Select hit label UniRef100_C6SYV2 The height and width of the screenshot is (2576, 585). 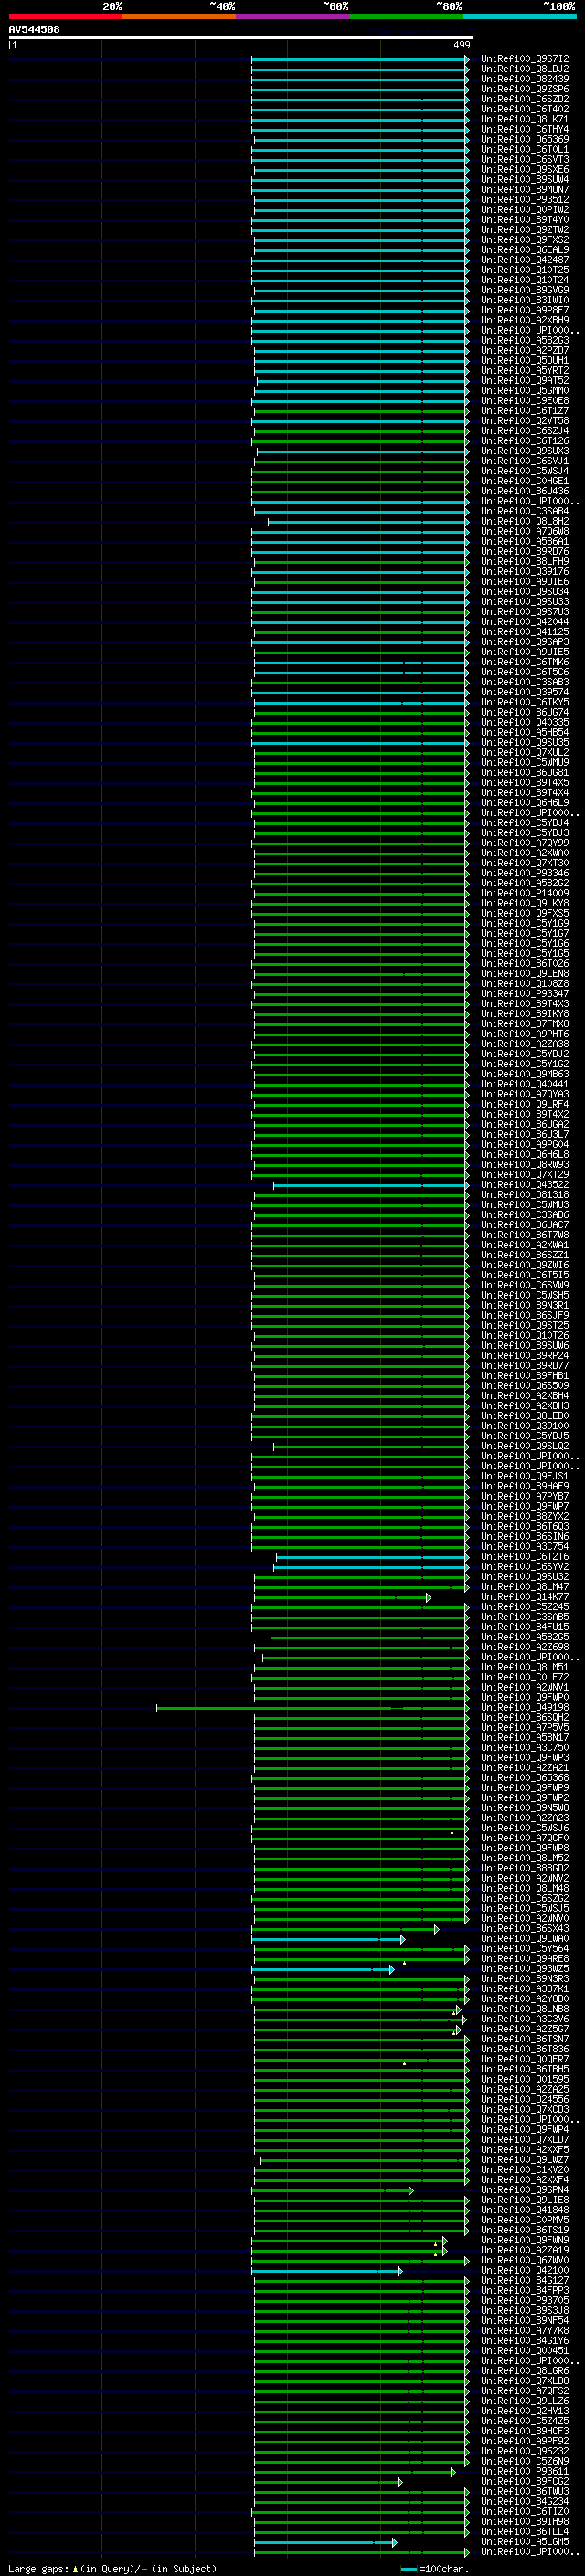coord(525,1567)
